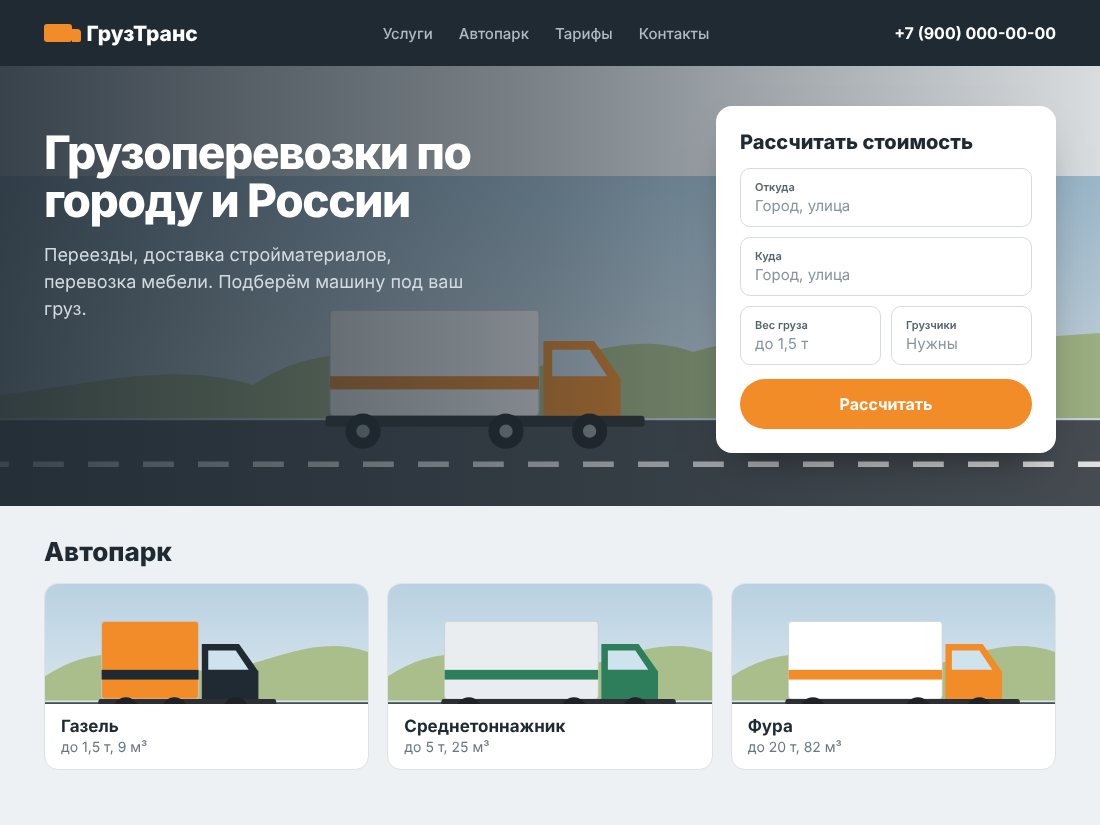
Task: Click the 'Переезды, доставка стройматериалов' description
Action: coord(254,282)
